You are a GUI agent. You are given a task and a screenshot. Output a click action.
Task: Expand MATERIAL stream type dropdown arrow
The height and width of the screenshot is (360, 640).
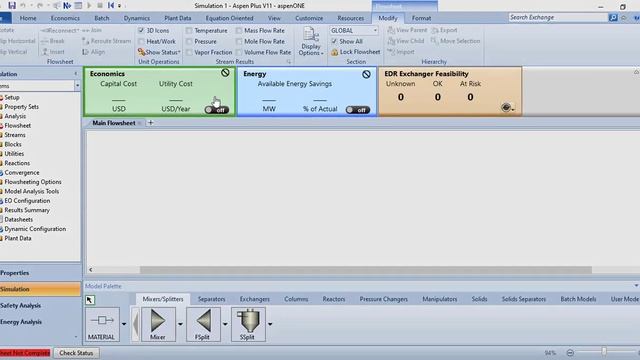[124, 324]
